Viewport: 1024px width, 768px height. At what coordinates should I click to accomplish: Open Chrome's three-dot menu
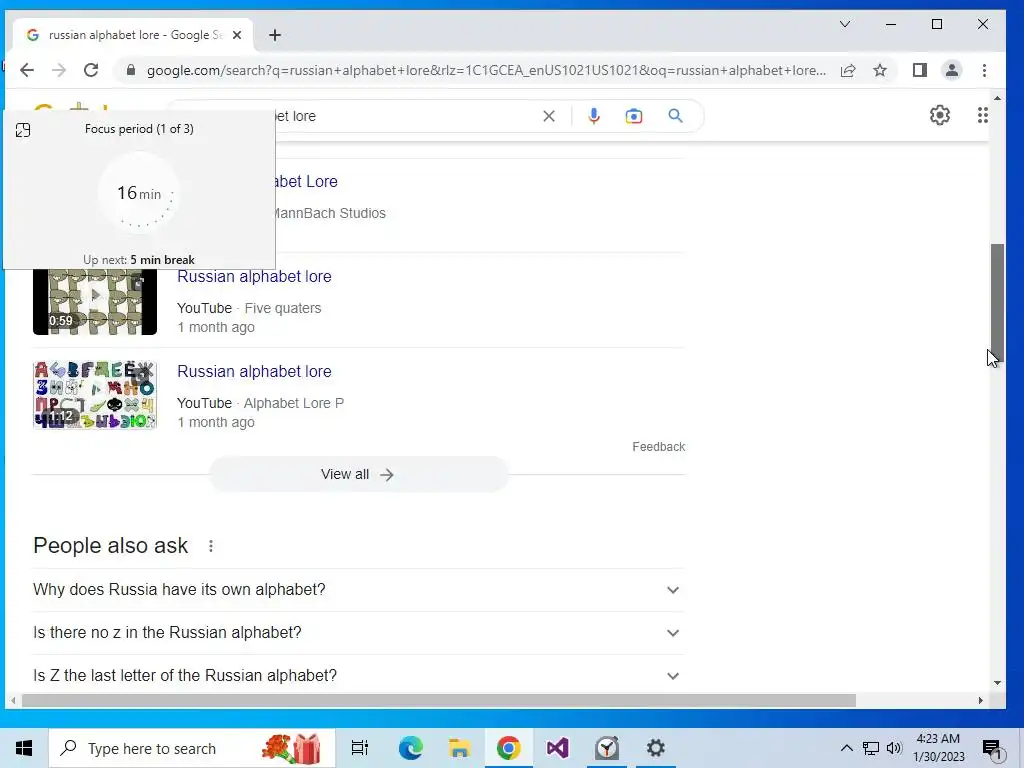tap(984, 70)
